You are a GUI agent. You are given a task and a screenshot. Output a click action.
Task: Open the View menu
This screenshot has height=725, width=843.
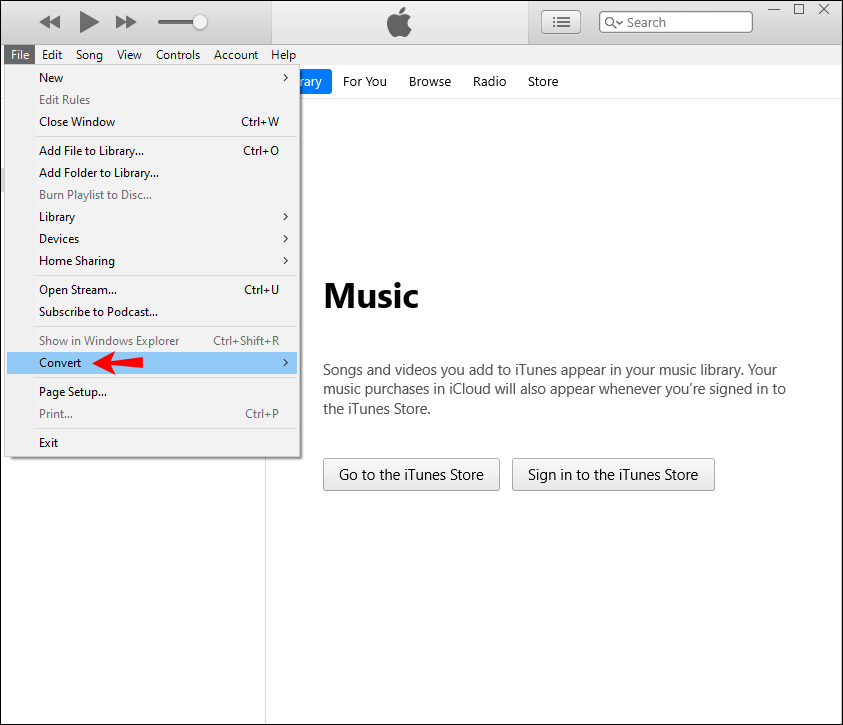tap(129, 55)
